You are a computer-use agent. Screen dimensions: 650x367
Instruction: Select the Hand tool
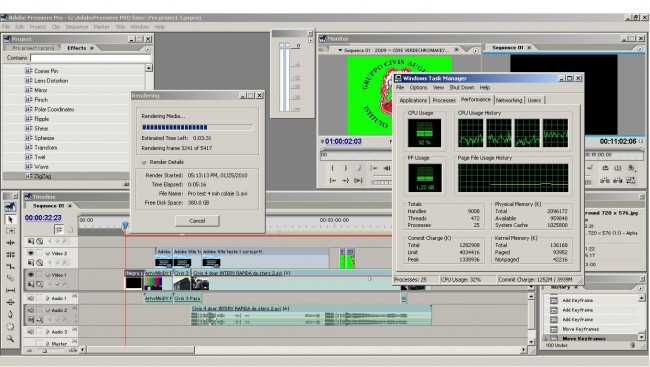(x=10, y=326)
